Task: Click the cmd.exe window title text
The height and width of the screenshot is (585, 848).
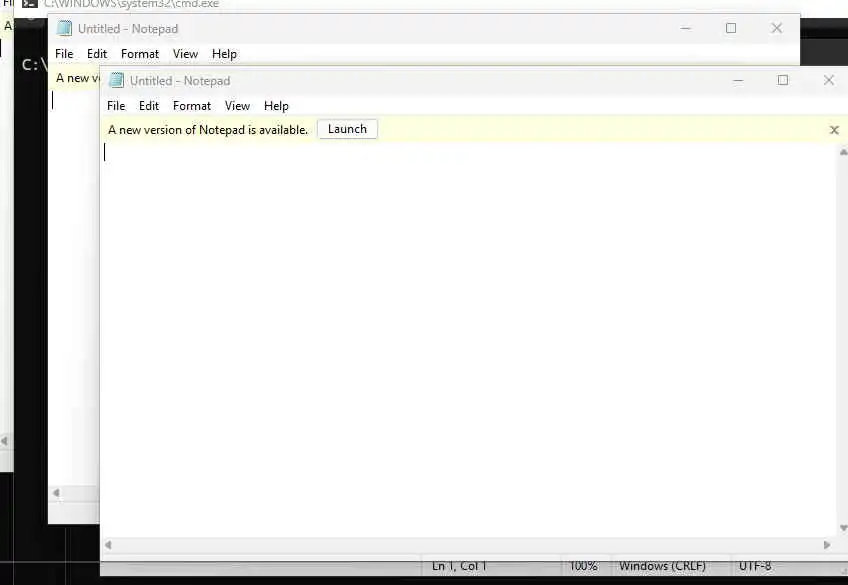Action: point(131,4)
